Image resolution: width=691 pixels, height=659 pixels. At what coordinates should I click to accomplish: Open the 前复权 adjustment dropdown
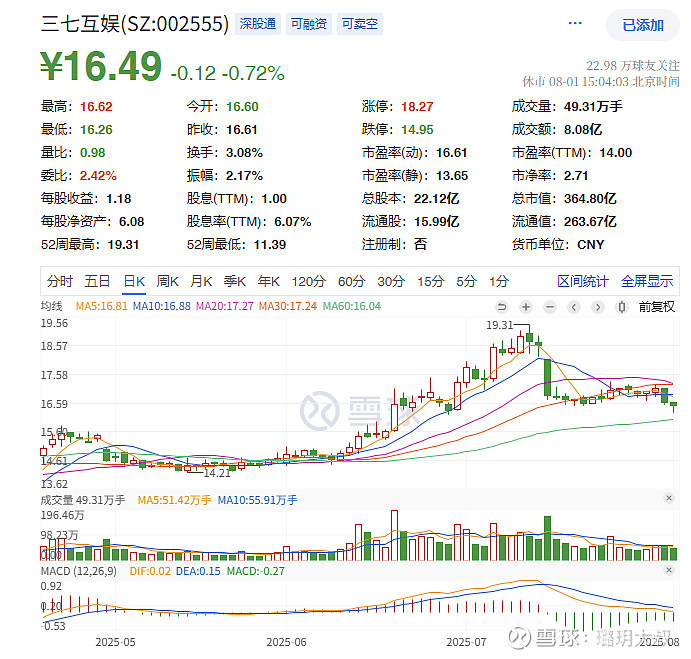click(x=657, y=307)
